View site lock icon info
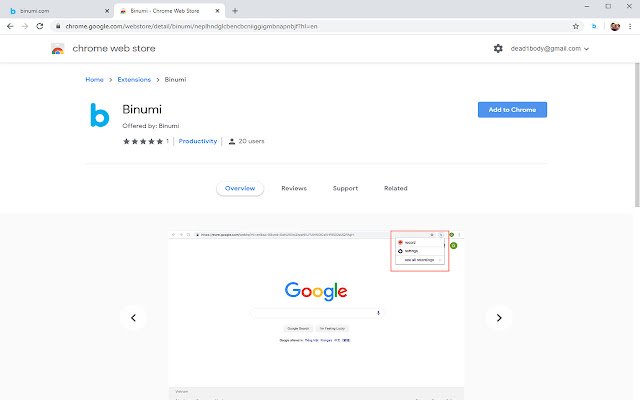Image resolution: width=640 pixels, height=400 pixels. point(58,26)
